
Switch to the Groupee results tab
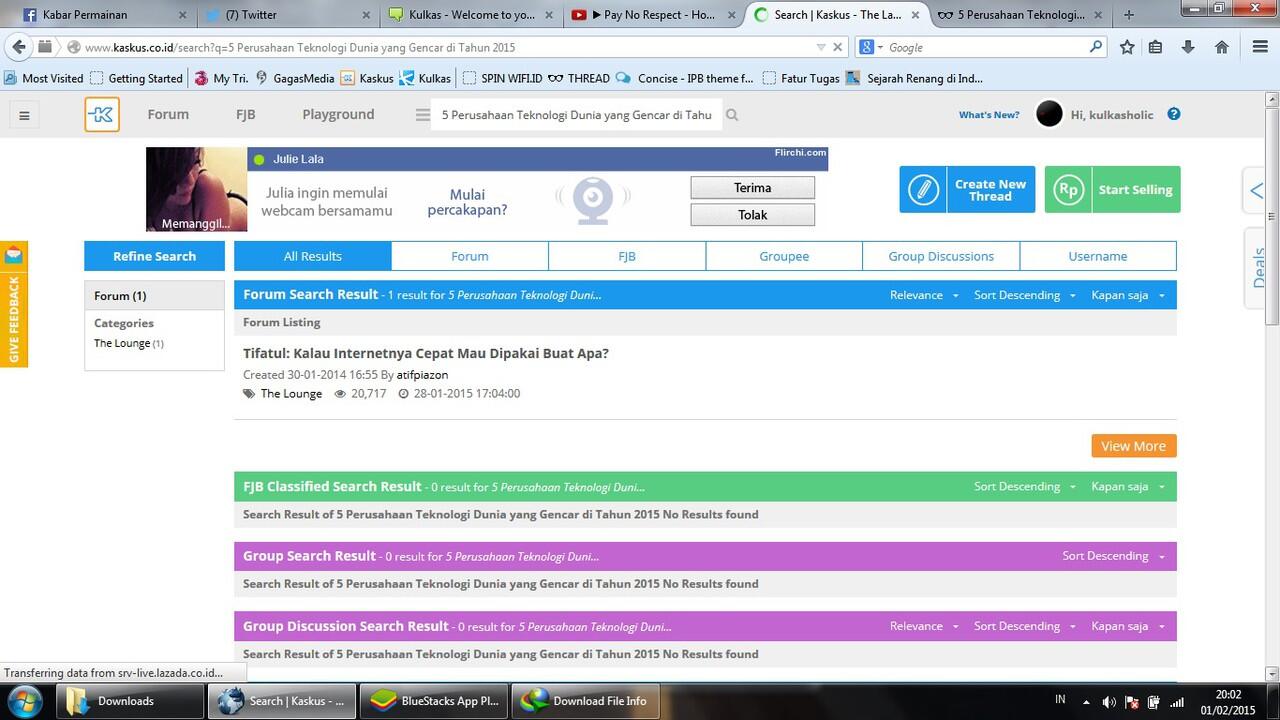coord(784,256)
